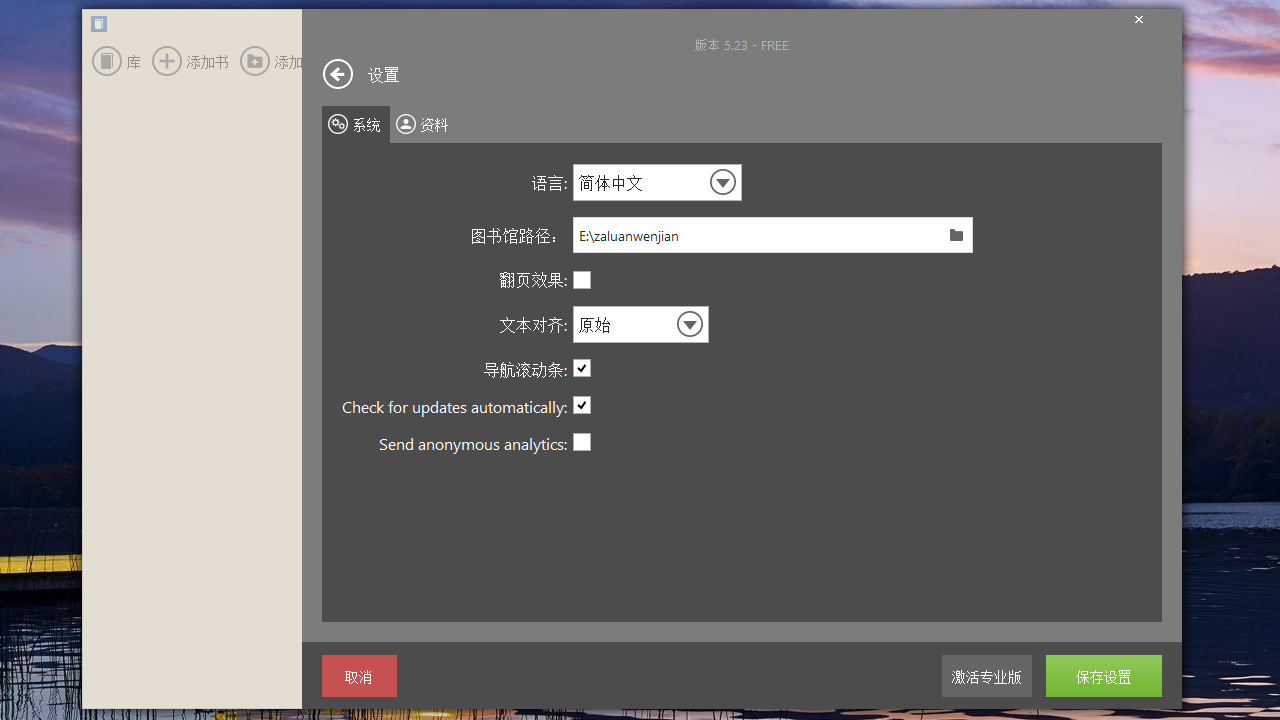The image size is (1280, 720).
Task: Open the Library view via book icon
Action: (x=107, y=61)
